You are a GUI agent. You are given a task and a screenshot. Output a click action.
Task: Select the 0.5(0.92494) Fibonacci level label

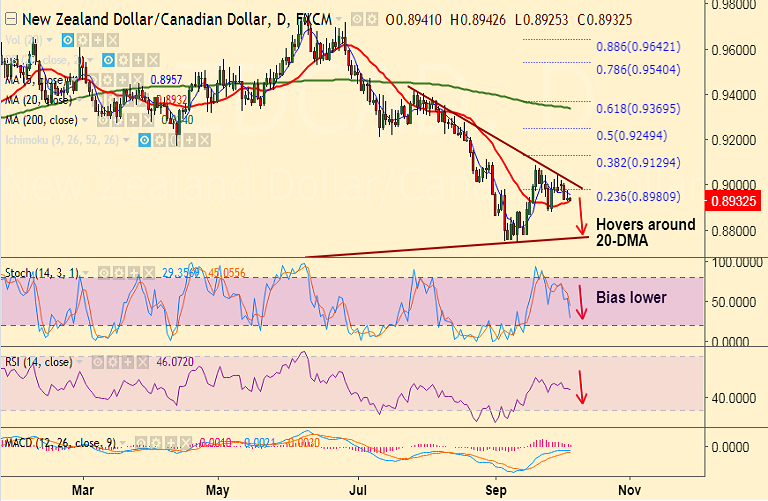(632, 136)
